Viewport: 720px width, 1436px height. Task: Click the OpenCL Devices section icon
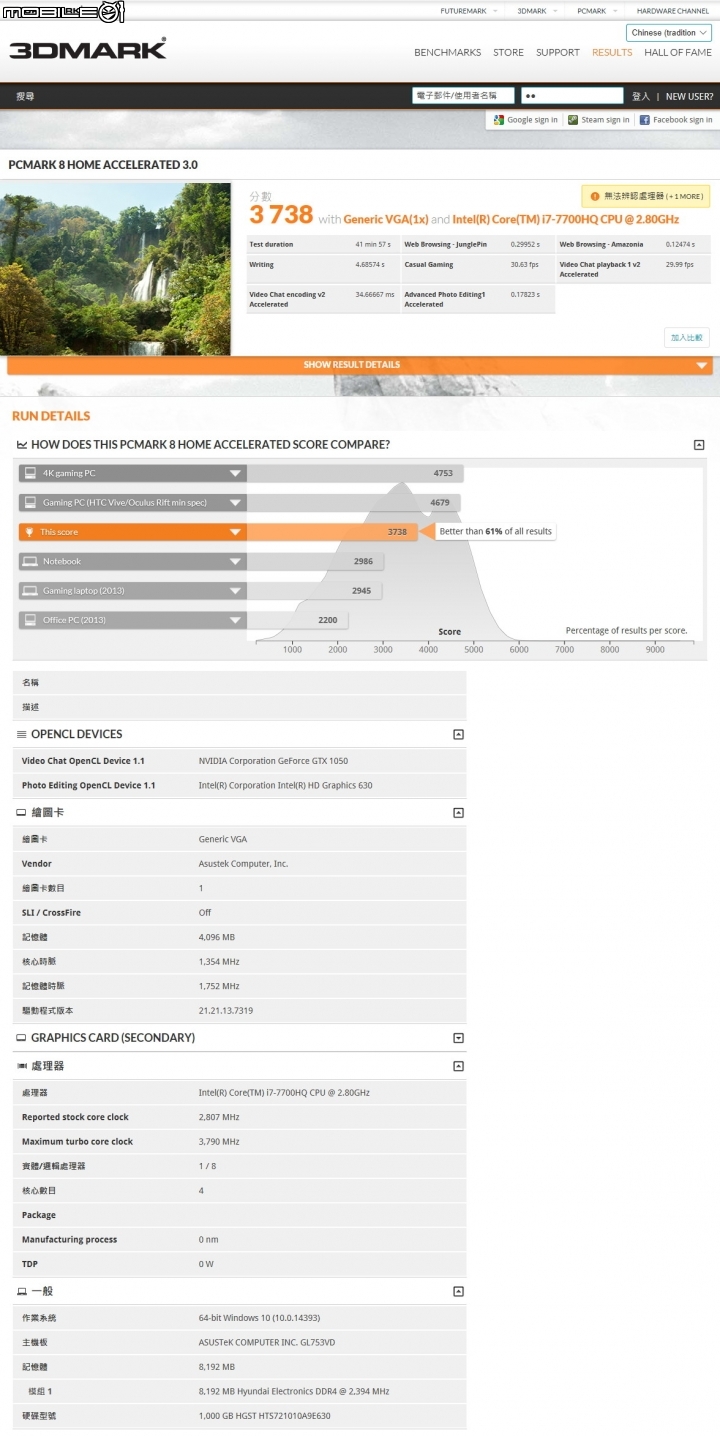pyautogui.click(x=22, y=734)
